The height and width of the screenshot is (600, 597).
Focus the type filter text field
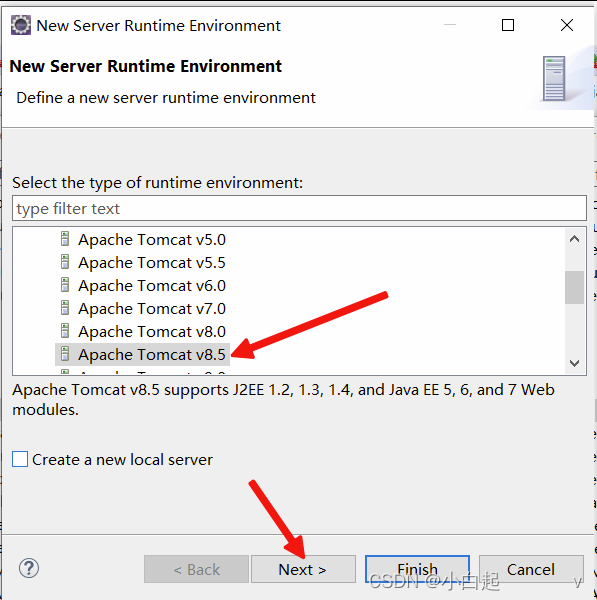click(x=299, y=208)
